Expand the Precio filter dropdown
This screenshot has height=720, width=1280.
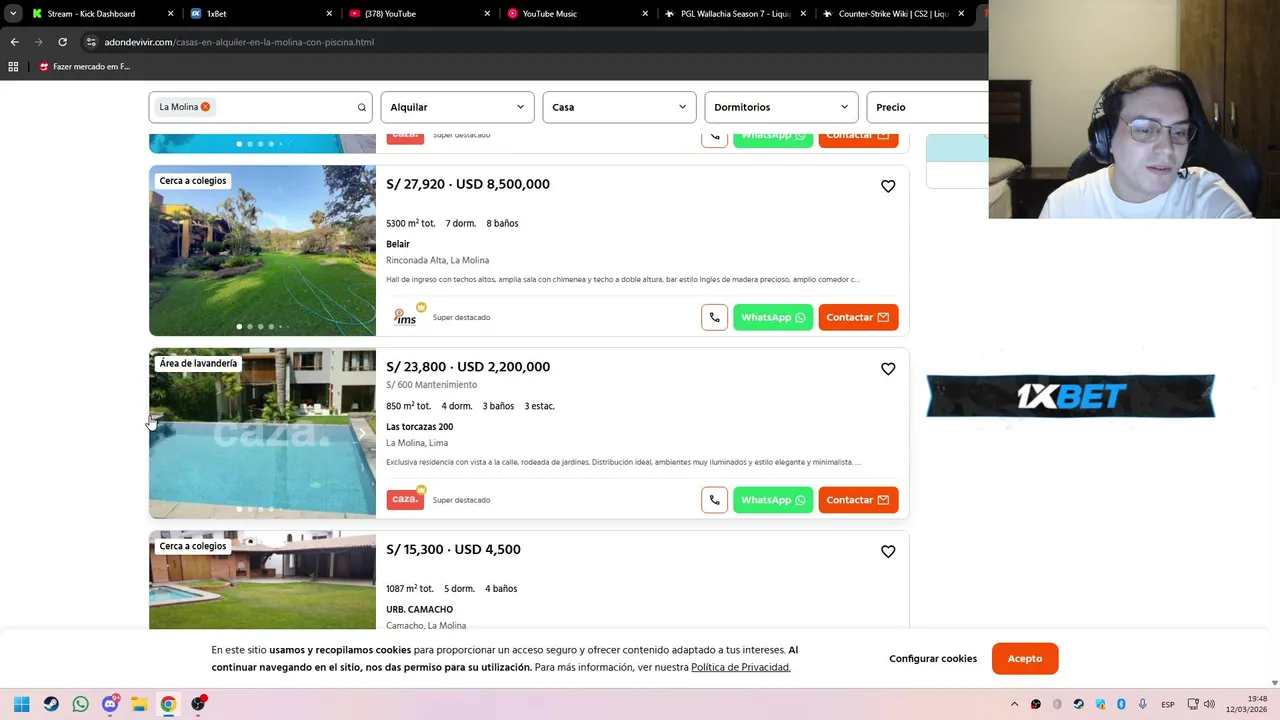click(927, 107)
